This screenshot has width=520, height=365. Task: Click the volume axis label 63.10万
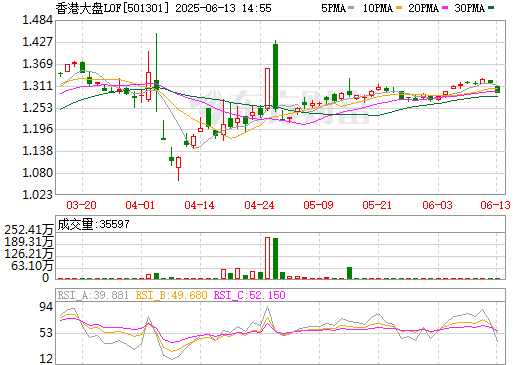[x=32, y=266]
